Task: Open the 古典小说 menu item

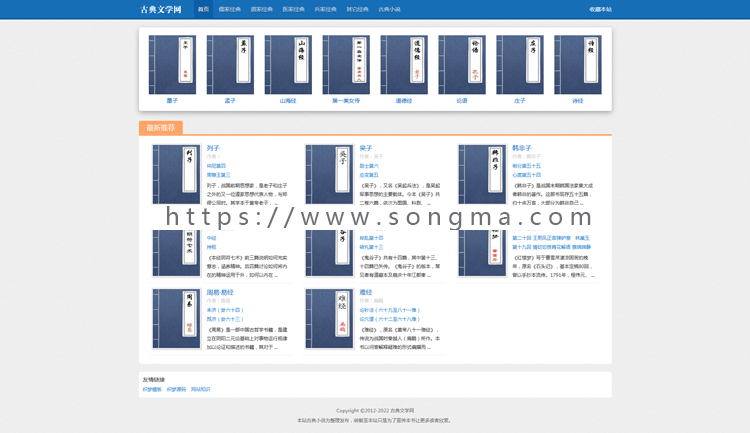Action: tap(389, 10)
